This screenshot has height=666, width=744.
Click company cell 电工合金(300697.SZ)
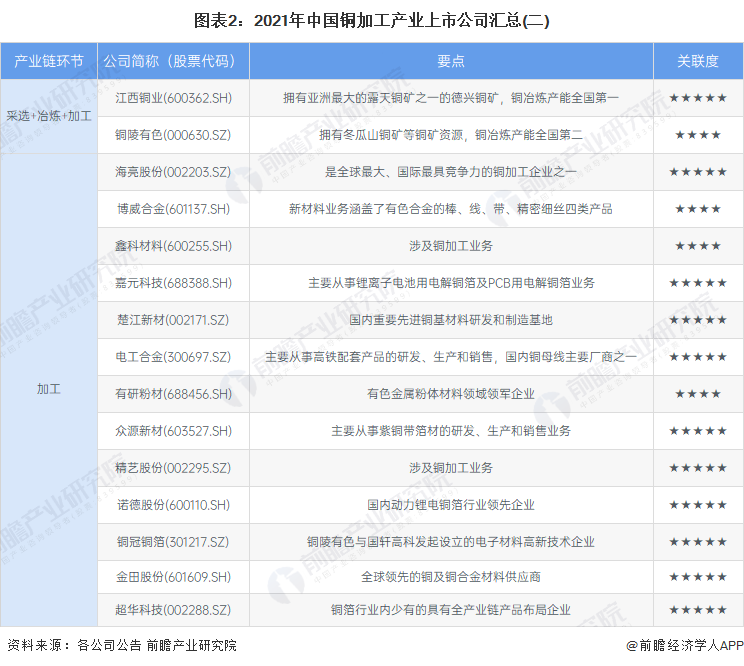pyautogui.click(x=173, y=357)
